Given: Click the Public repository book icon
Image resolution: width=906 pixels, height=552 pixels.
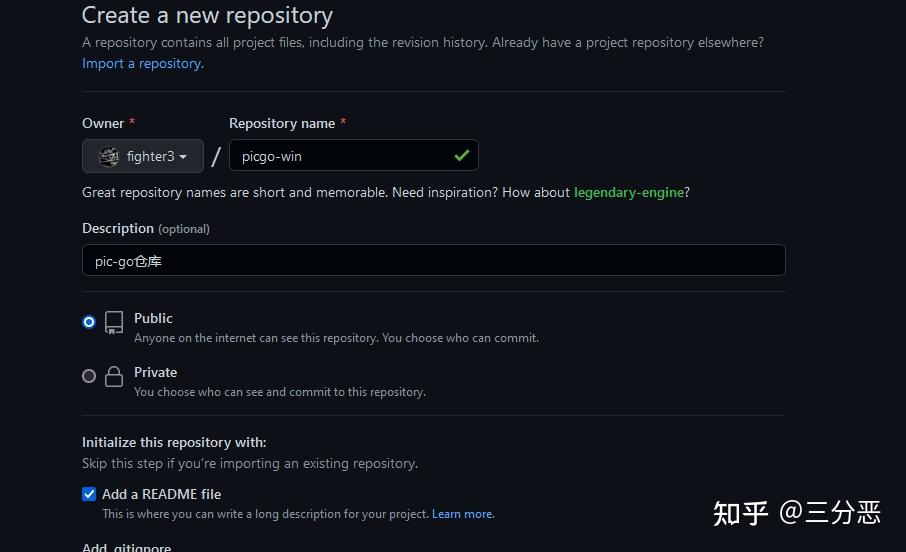Looking at the screenshot, I should [x=114, y=322].
